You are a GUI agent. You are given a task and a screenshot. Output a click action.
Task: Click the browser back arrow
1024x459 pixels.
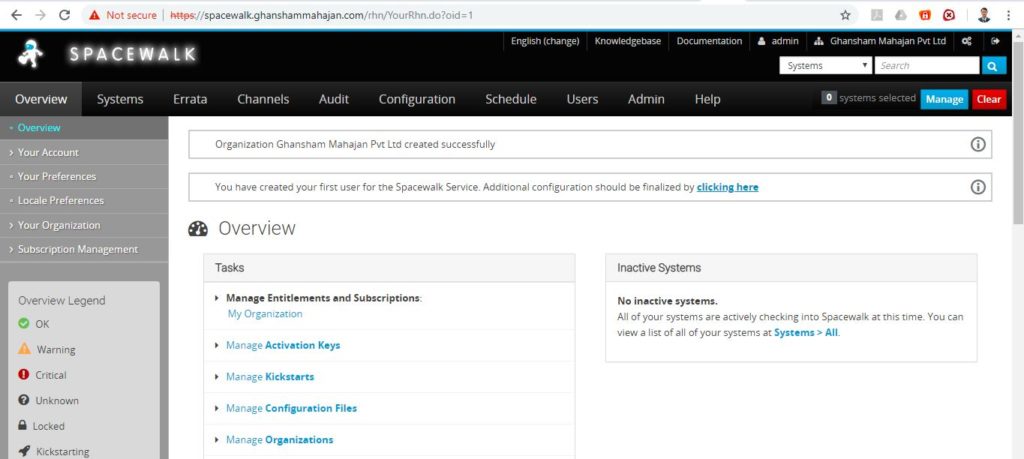tap(16, 15)
